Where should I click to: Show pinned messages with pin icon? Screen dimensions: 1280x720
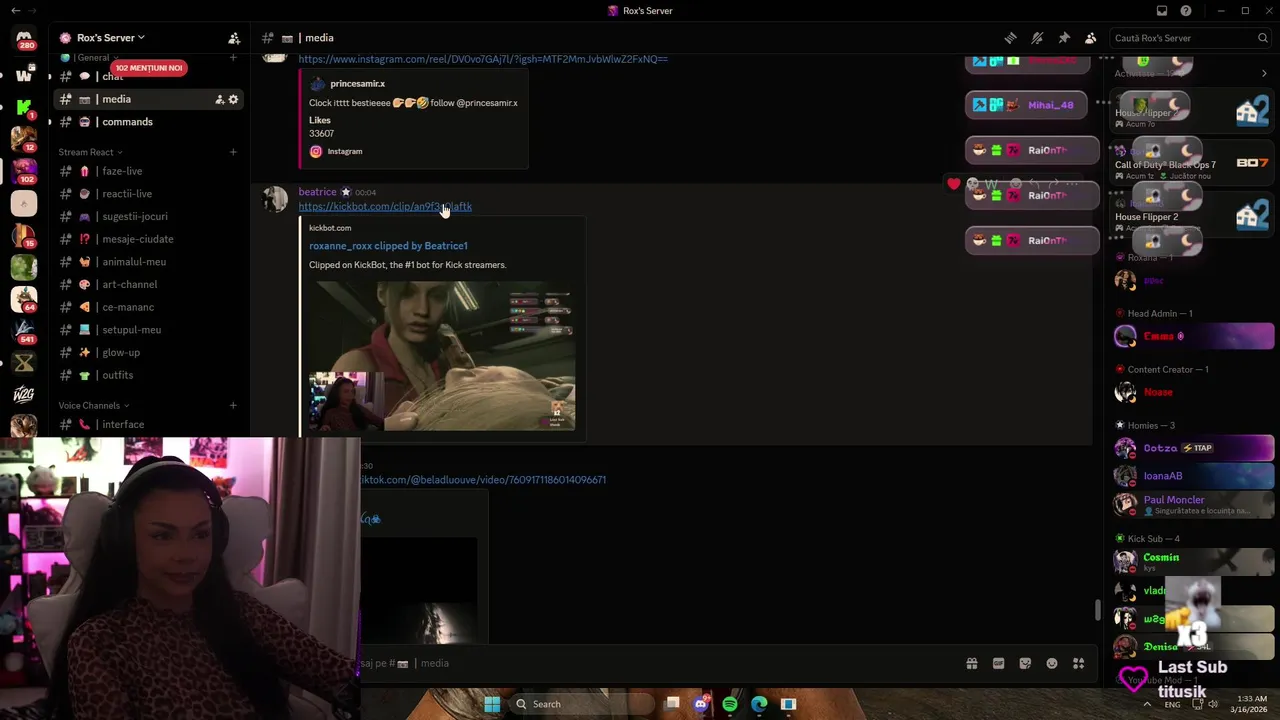(1064, 38)
